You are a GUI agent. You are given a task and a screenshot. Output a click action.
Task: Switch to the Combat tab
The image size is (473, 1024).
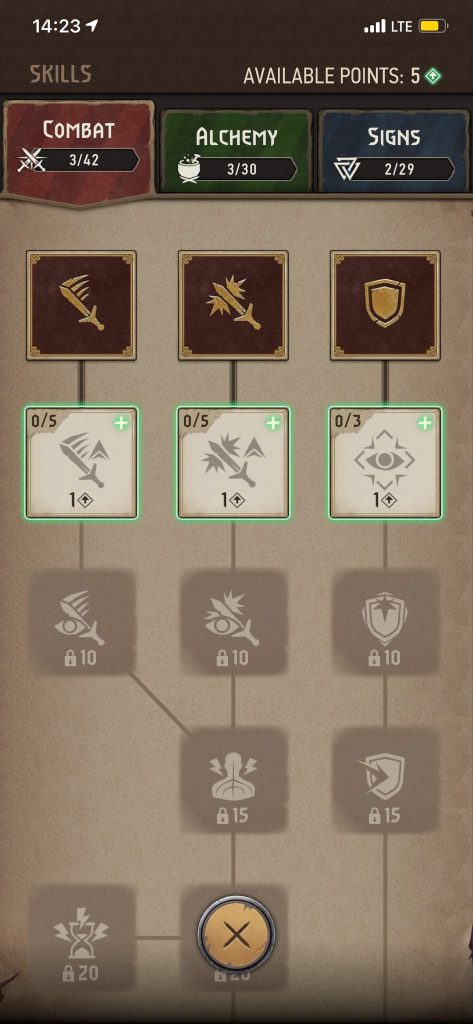[78, 150]
